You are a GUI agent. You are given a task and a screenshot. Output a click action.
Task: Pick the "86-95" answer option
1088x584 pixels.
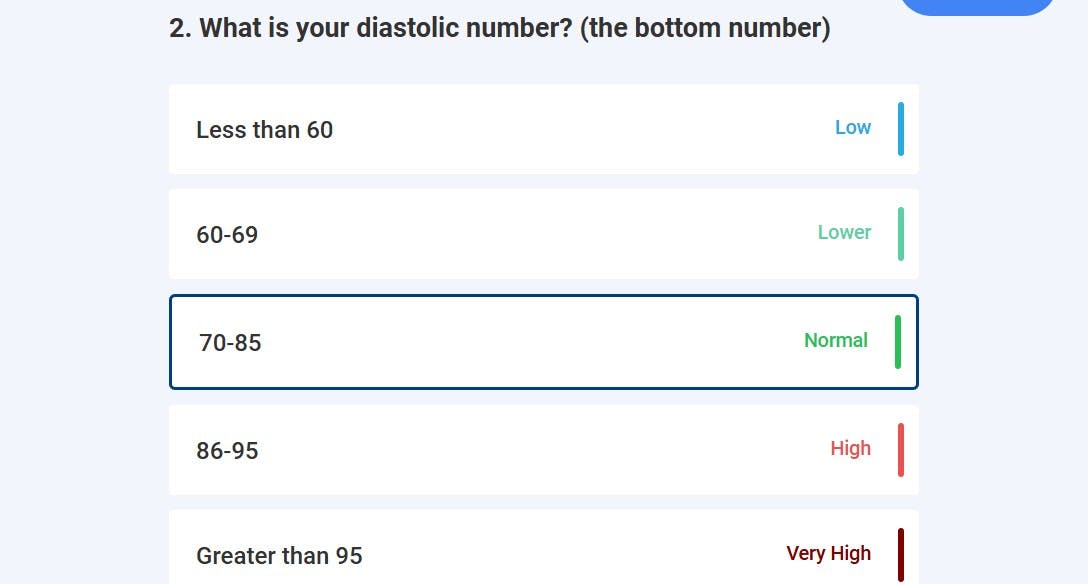click(544, 450)
